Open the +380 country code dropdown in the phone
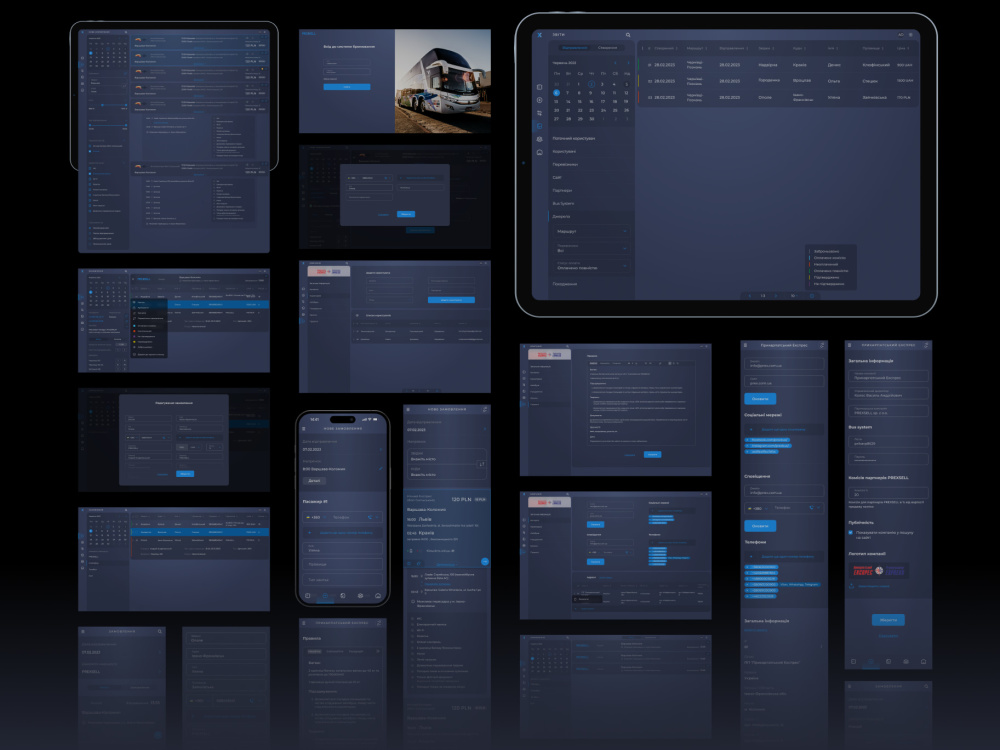This screenshot has width=1000, height=750. [314, 517]
